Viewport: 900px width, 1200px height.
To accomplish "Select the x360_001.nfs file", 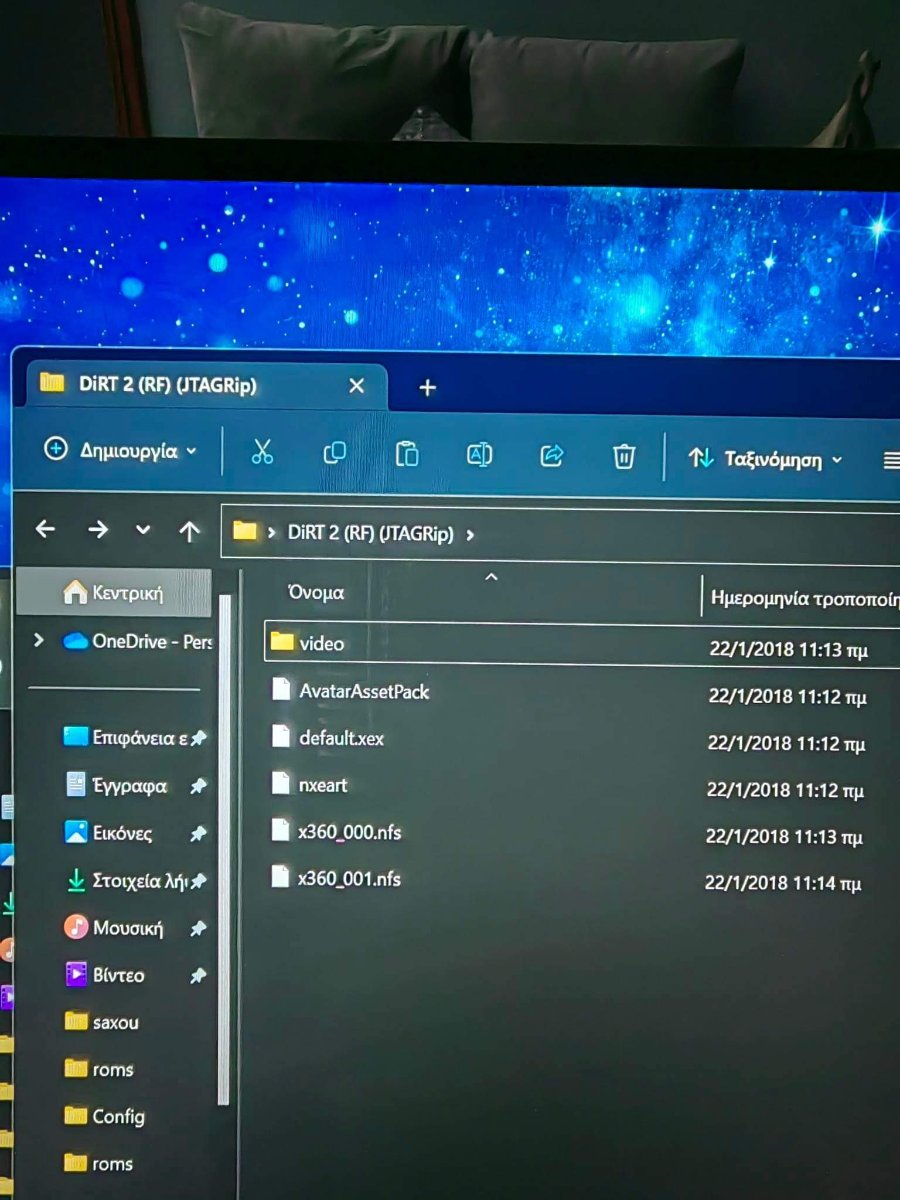I will 349,879.
